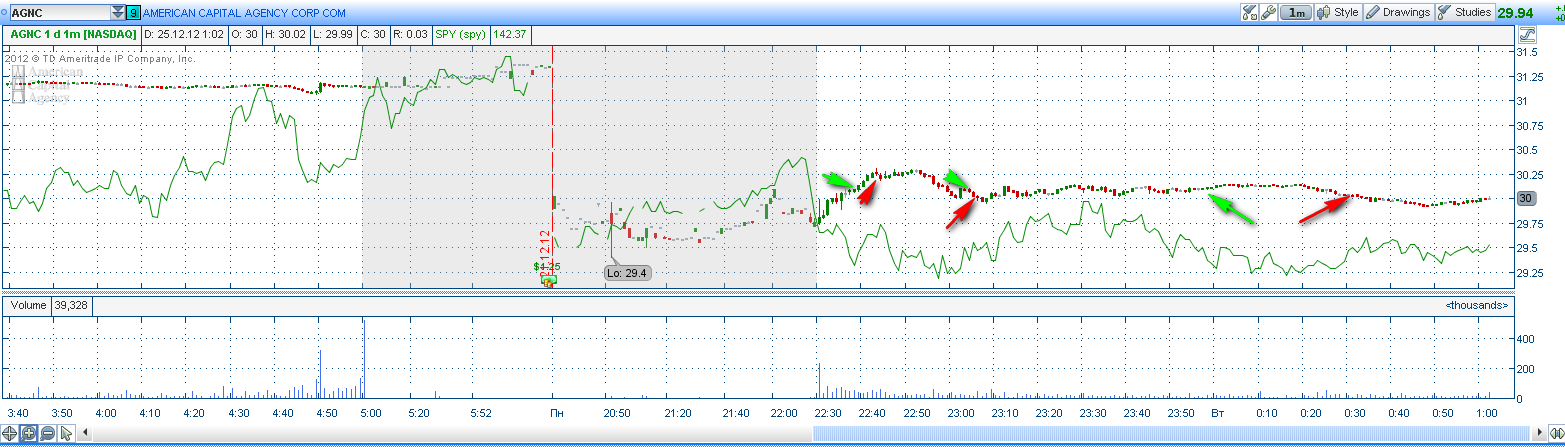Image resolution: width=1565 pixels, height=448 pixels.
Task: Click the AGNC 1 d 1m [NASDAQ] label
Action: pyautogui.click(x=73, y=34)
